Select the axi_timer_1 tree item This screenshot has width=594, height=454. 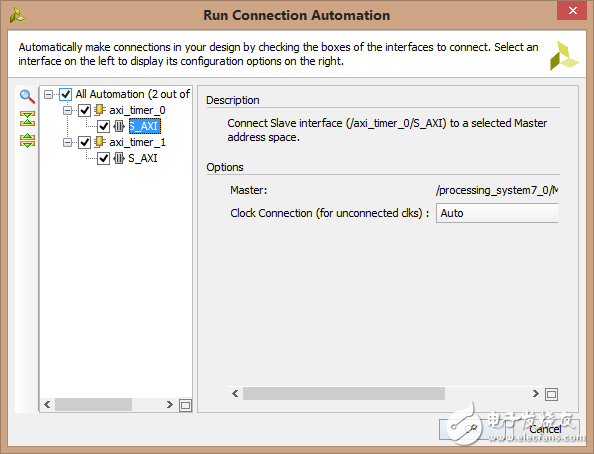[138, 142]
